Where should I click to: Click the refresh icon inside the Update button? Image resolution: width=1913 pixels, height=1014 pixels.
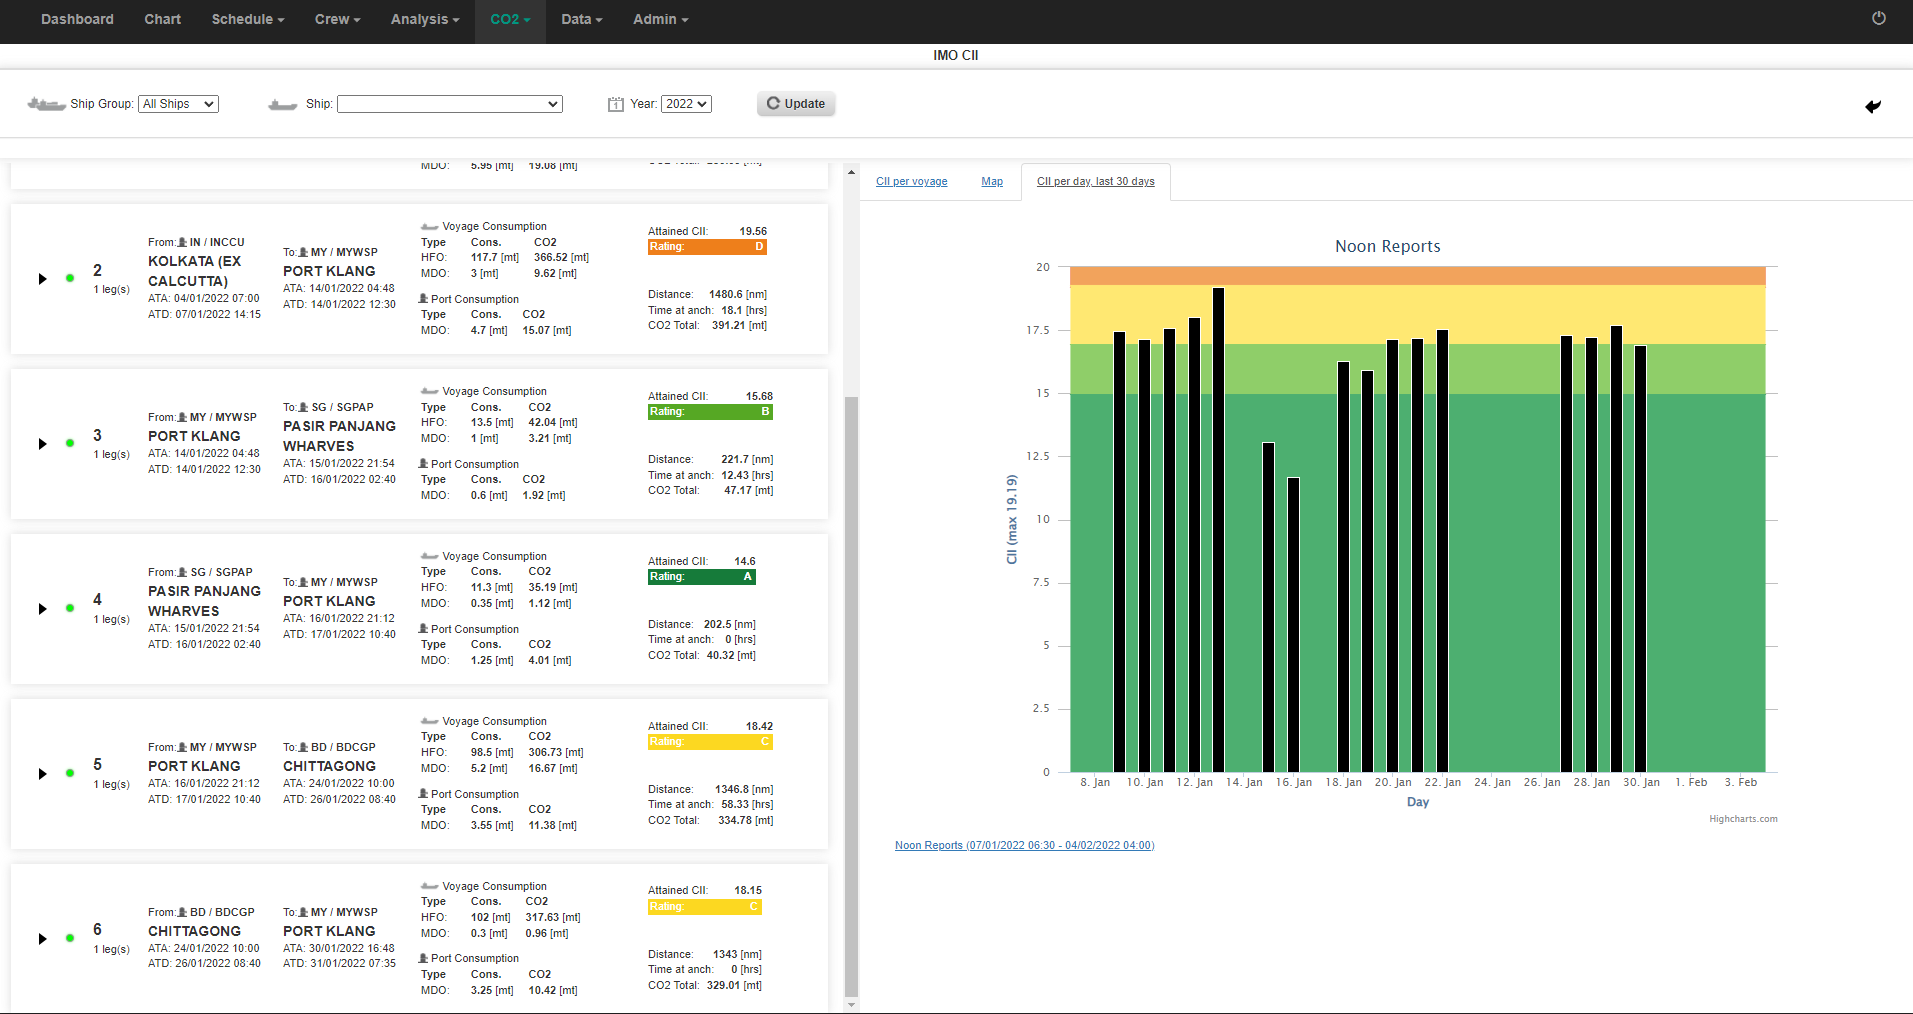772,103
